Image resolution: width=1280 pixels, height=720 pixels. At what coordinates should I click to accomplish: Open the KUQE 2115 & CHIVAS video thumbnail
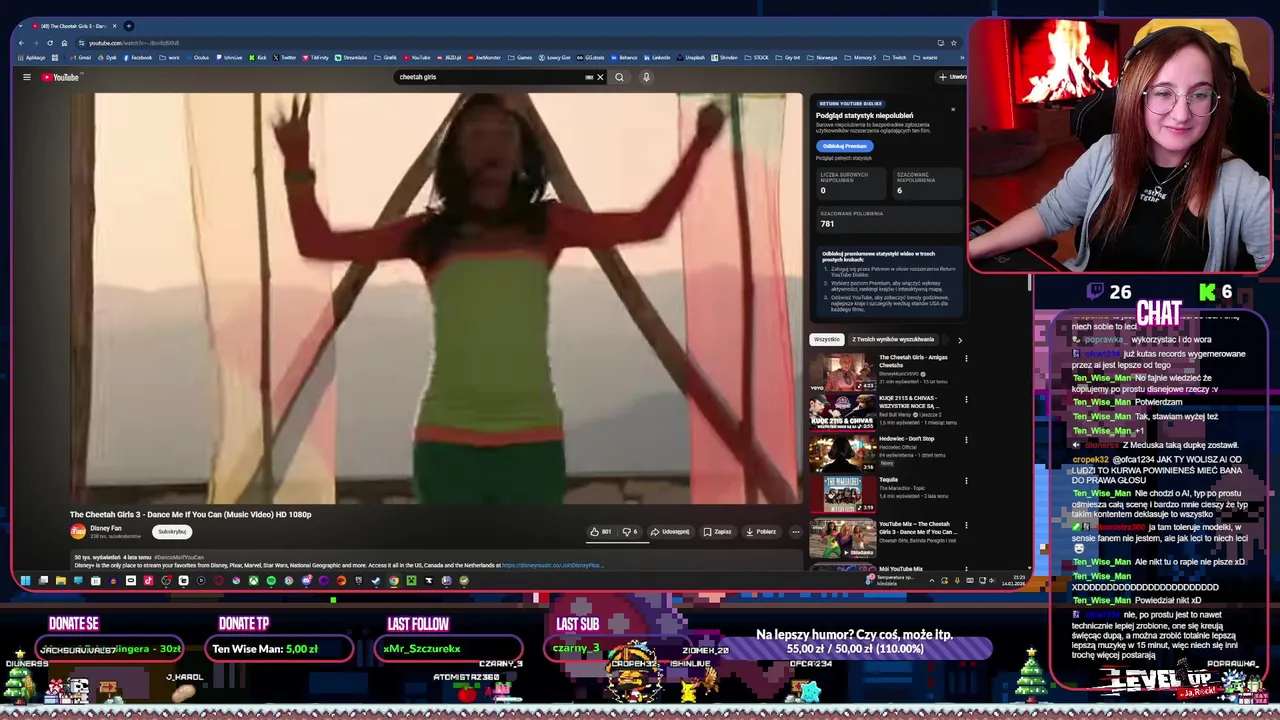[842, 413]
